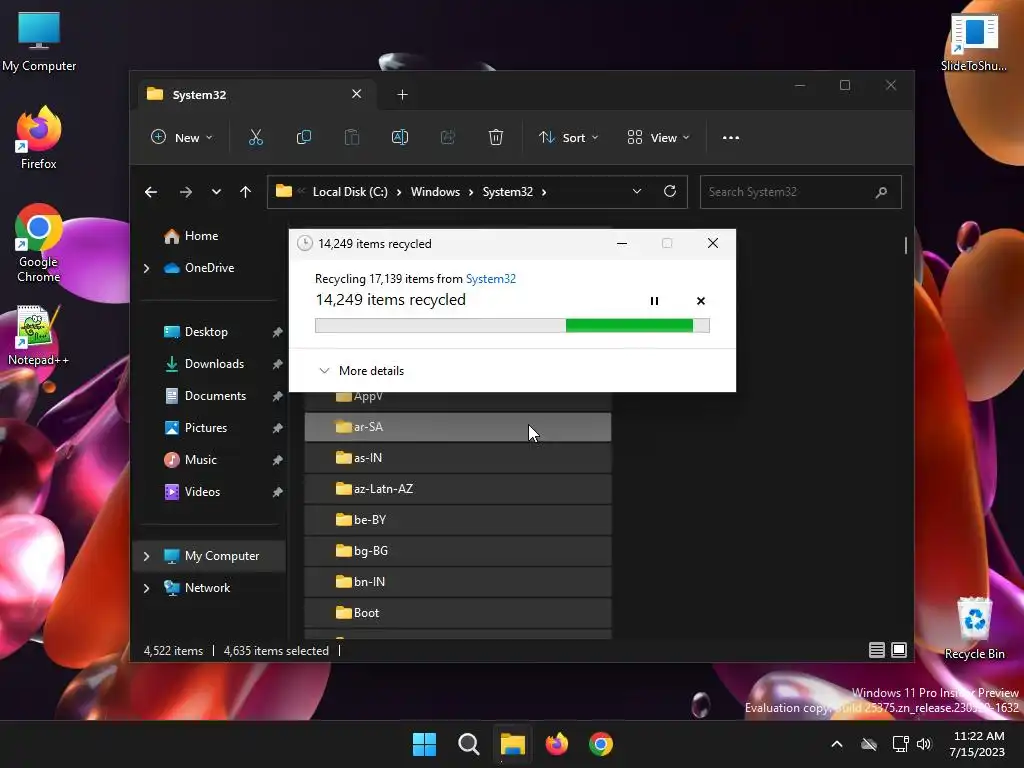Click chevron after System32 in breadcrumb
Viewport: 1024px width, 768px height.
(x=544, y=192)
